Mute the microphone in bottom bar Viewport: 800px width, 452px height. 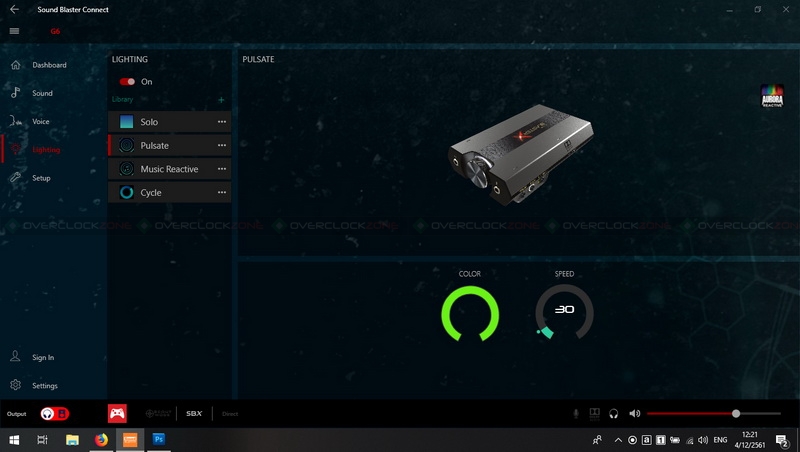[576, 414]
